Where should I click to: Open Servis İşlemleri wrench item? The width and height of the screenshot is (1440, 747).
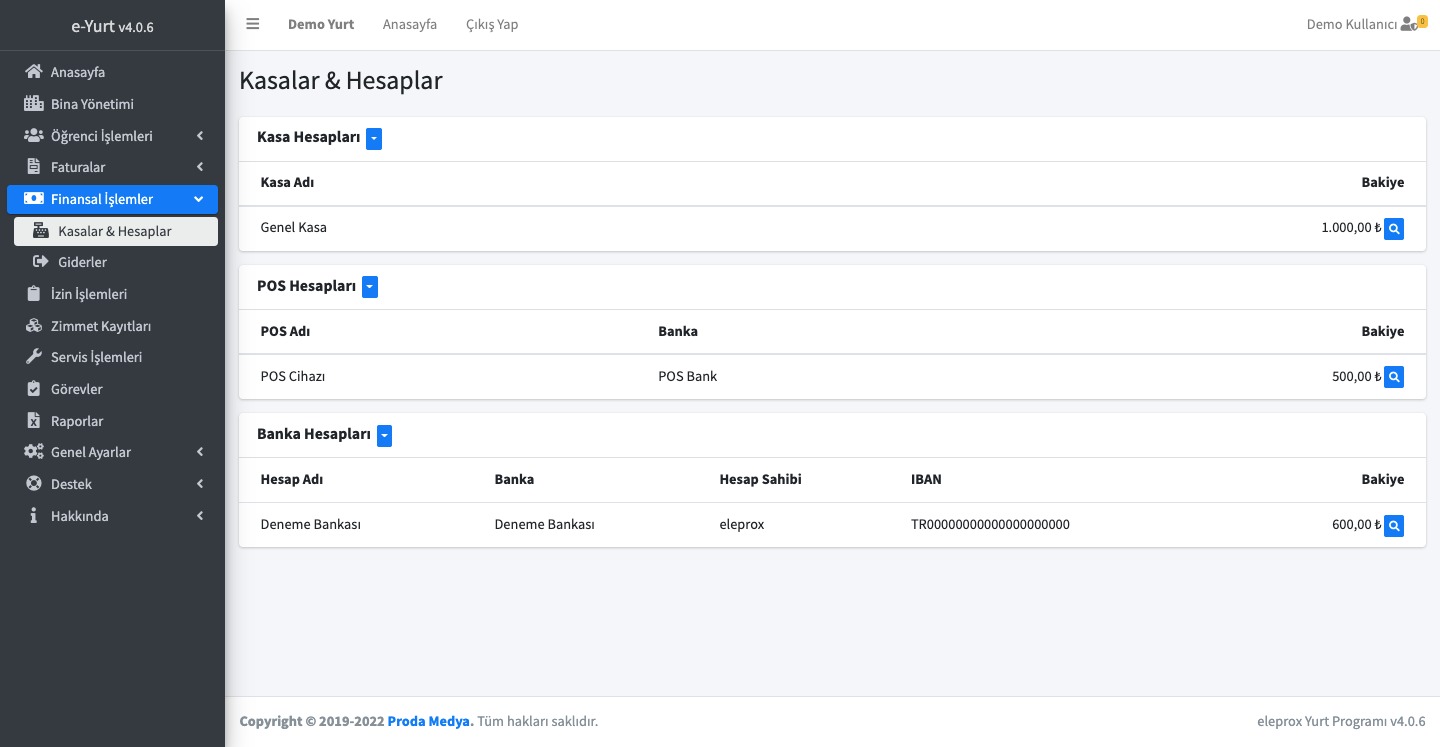[x=96, y=357]
